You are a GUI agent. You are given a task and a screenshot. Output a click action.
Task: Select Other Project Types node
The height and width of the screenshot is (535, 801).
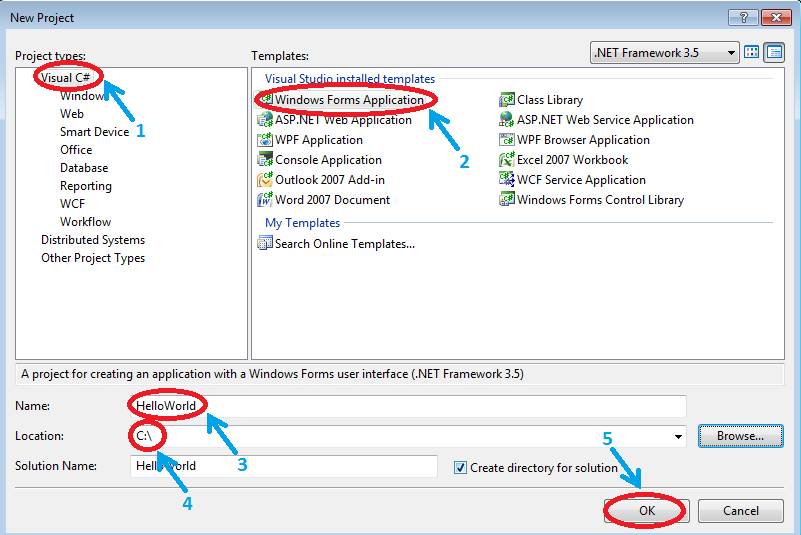tap(93, 258)
